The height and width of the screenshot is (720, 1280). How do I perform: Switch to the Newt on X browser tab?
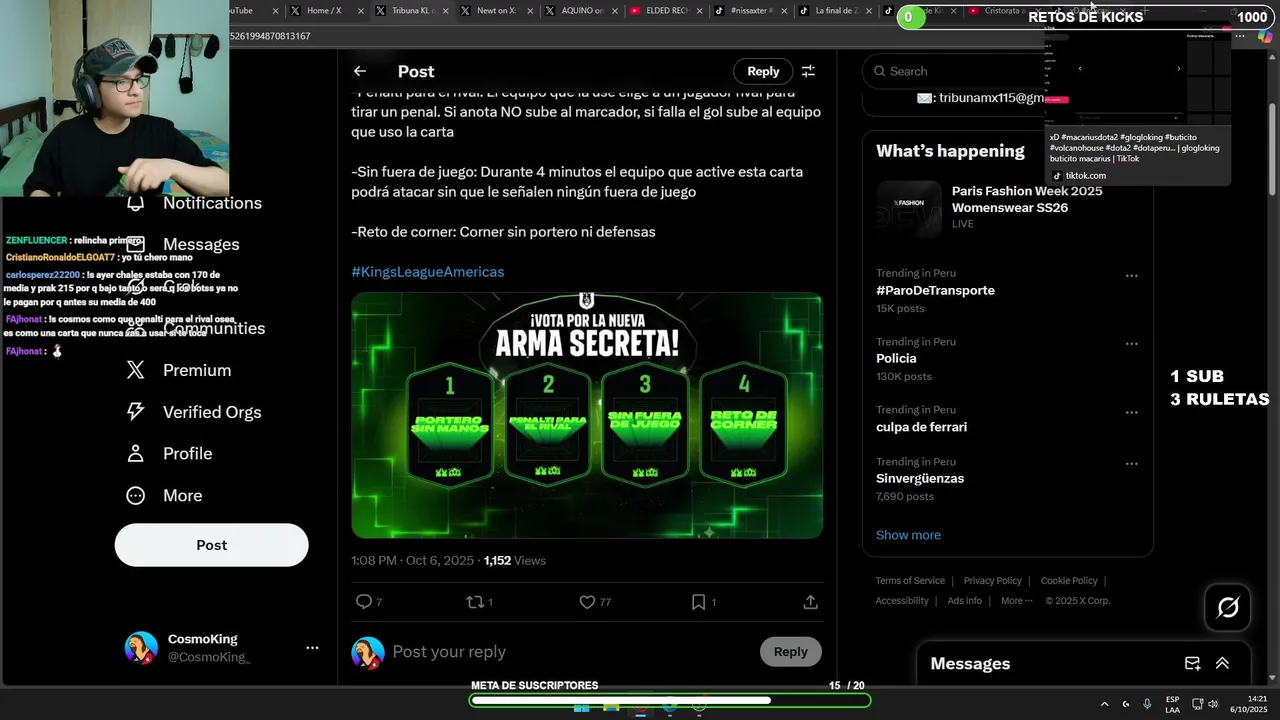tap(494, 11)
